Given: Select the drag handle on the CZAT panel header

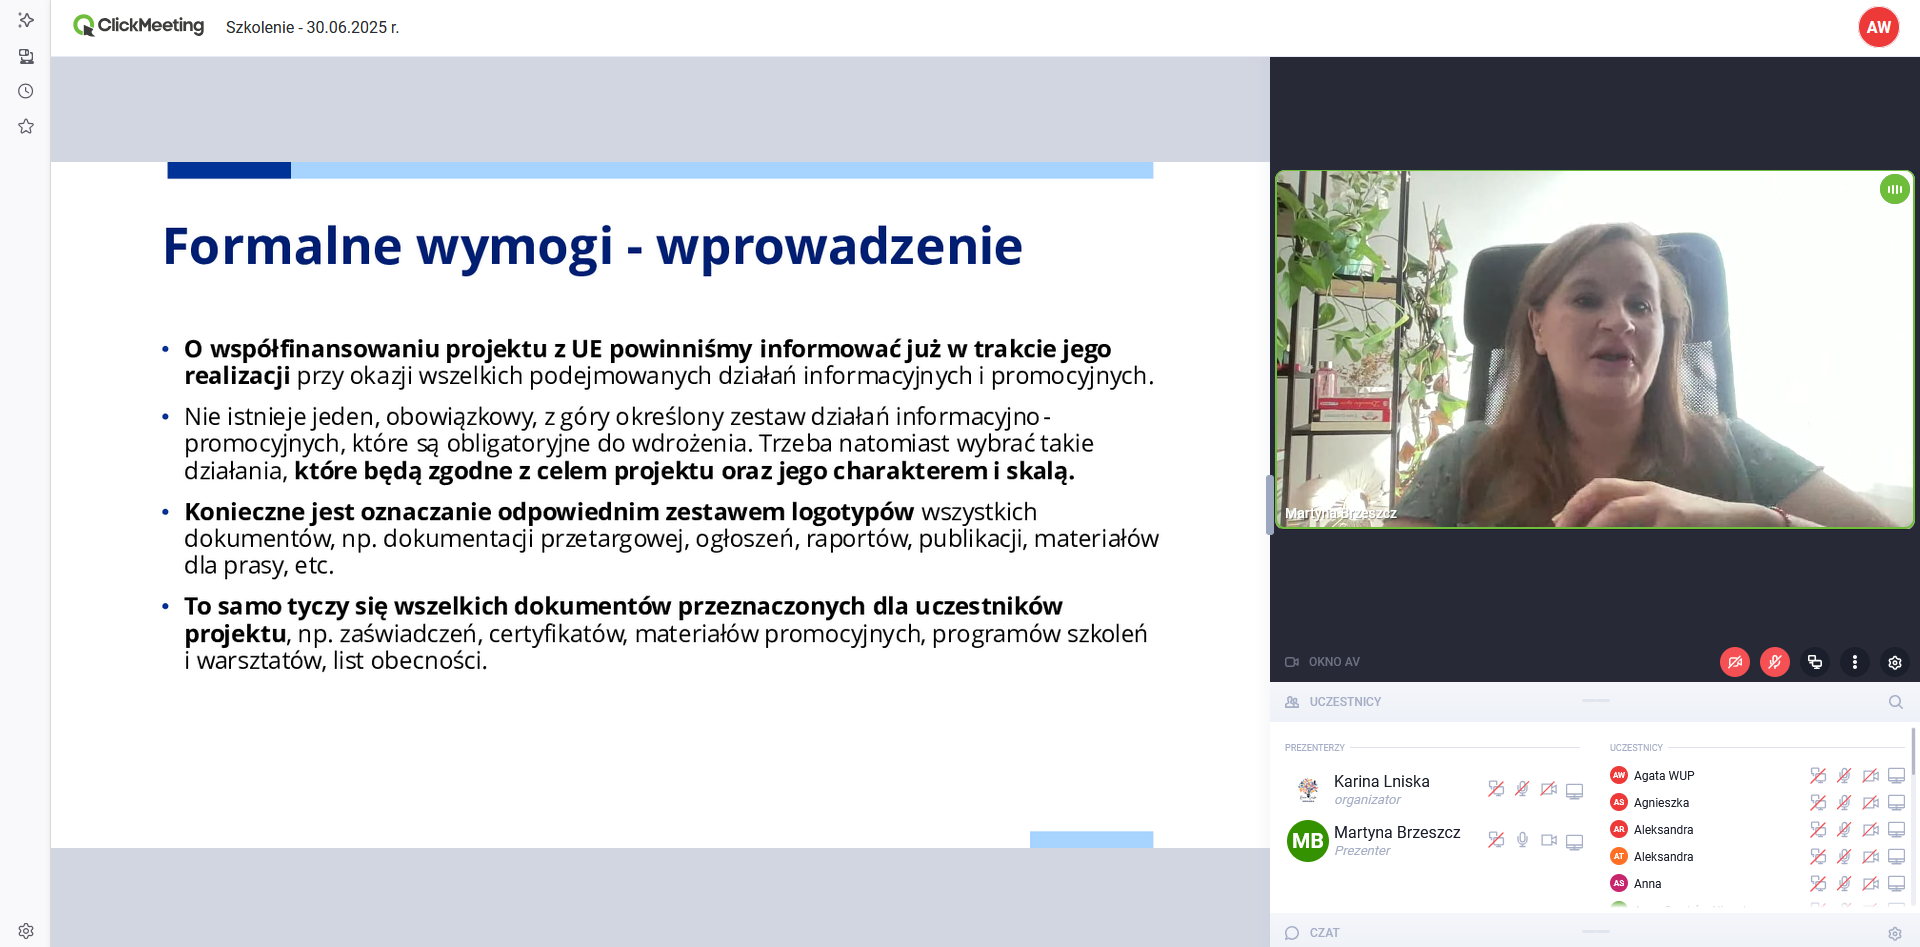Looking at the screenshot, I should coord(1596,931).
